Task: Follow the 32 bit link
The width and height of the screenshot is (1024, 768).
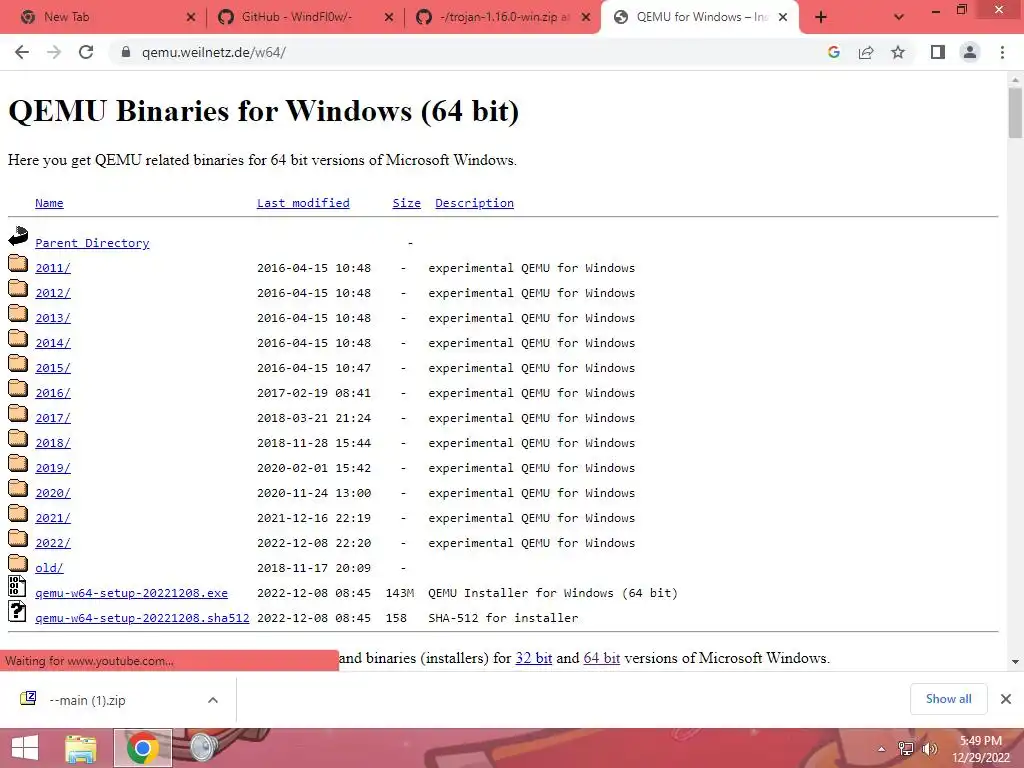Action: tap(534, 658)
